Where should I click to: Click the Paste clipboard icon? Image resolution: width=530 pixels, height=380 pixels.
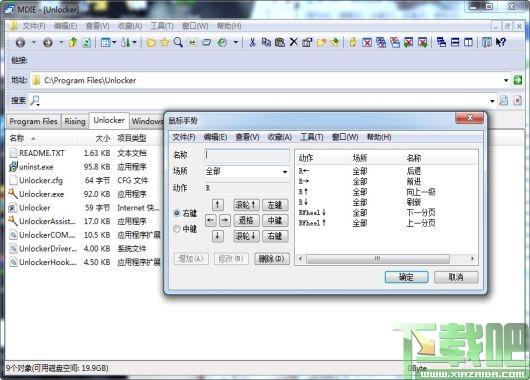tap(280, 43)
